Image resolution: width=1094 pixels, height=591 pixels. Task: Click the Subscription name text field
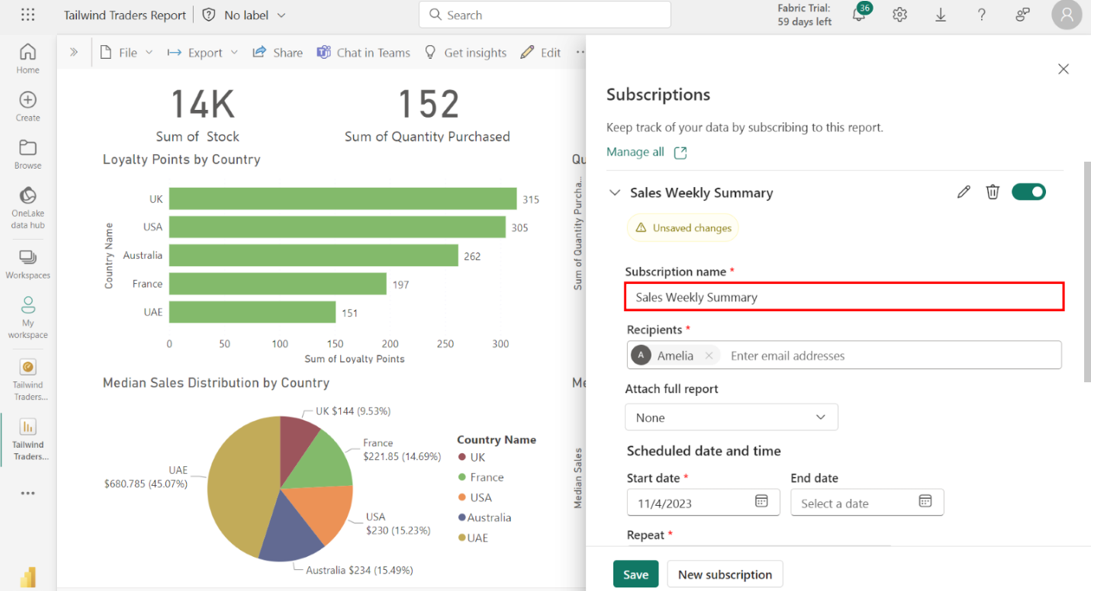[x=843, y=297]
